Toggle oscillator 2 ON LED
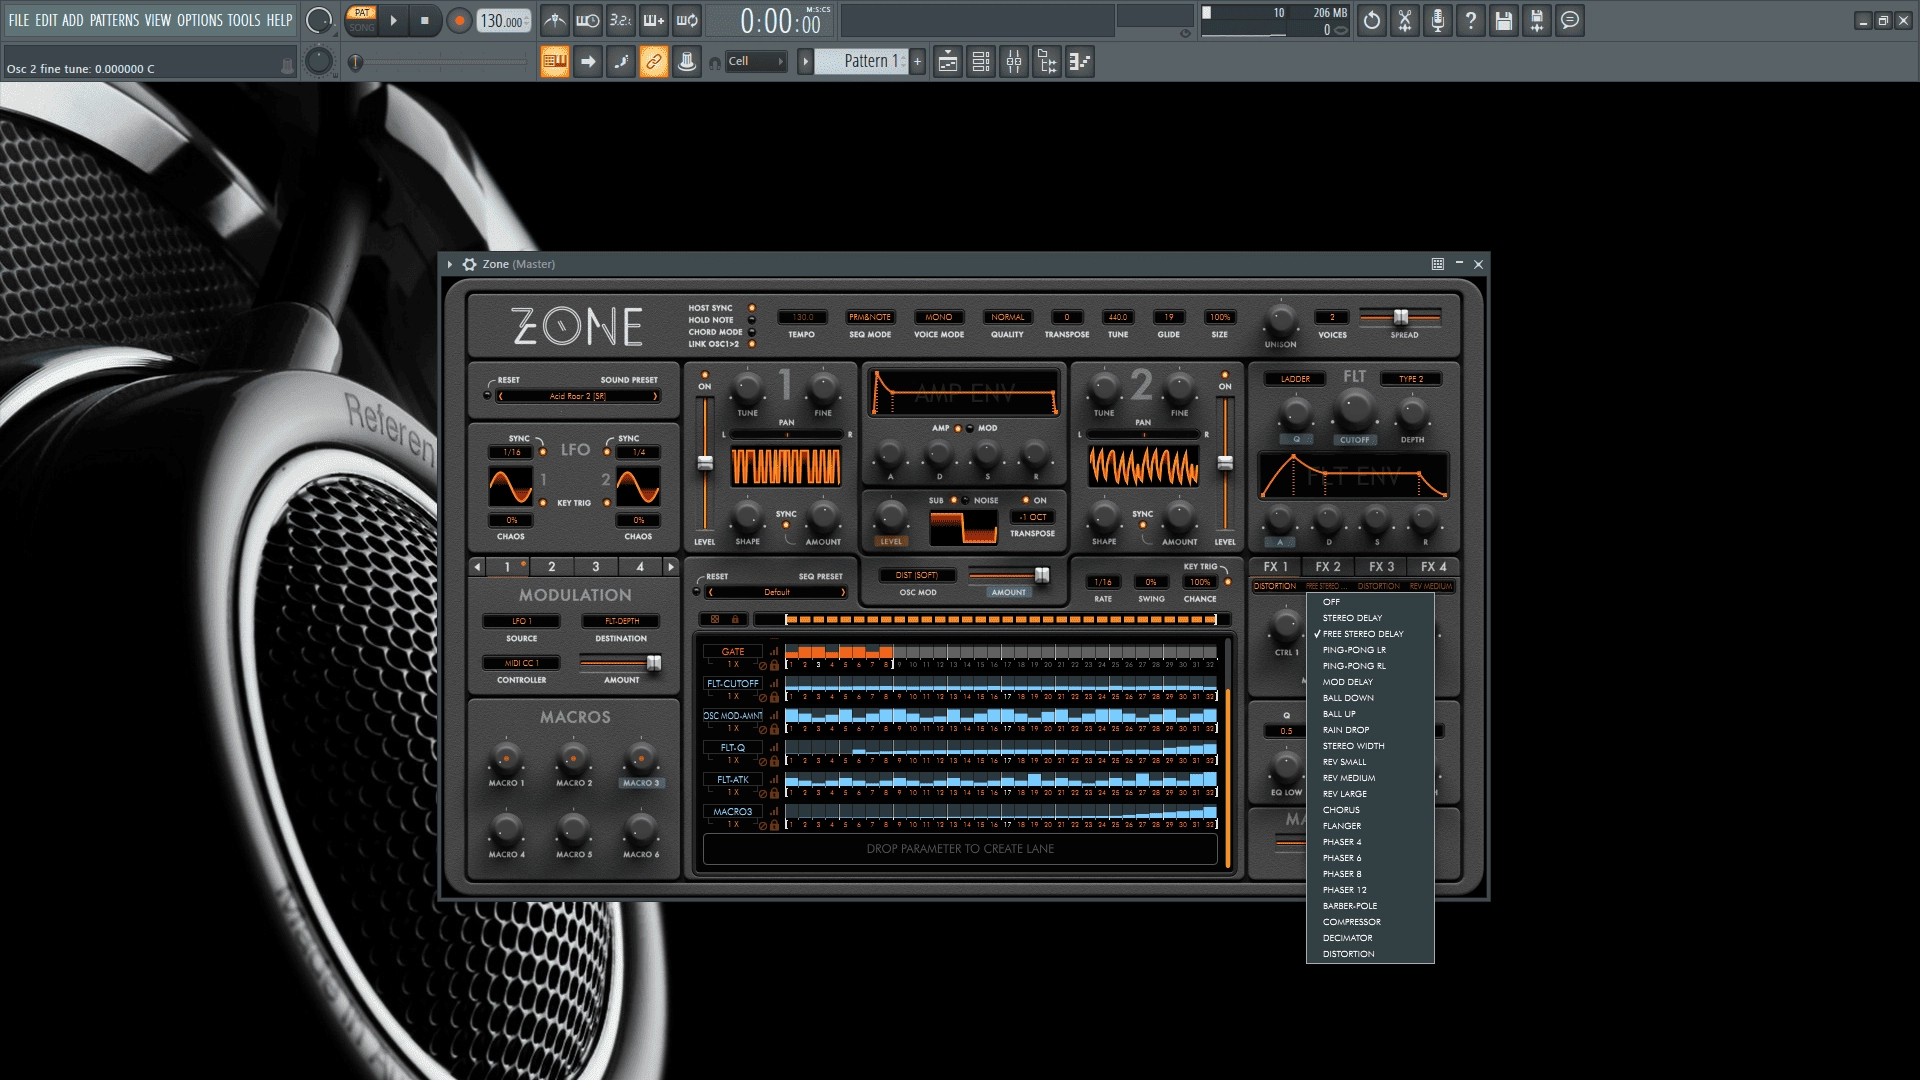Screen dimensions: 1920x1080 (x=1225, y=376)
